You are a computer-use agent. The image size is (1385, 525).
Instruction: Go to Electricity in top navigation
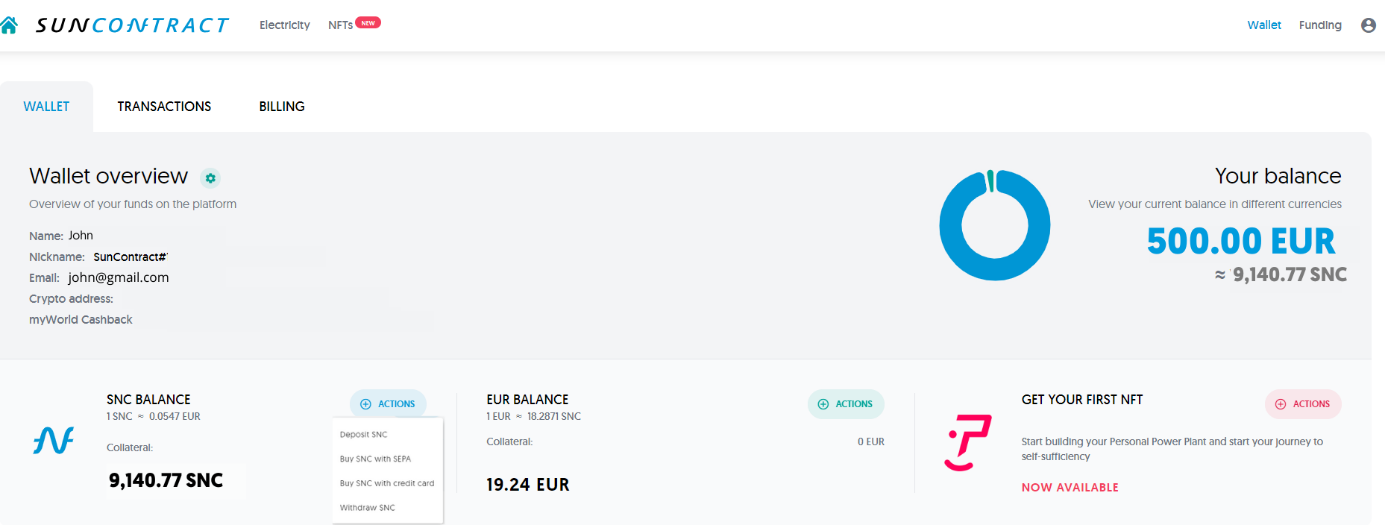click(285, 25)
